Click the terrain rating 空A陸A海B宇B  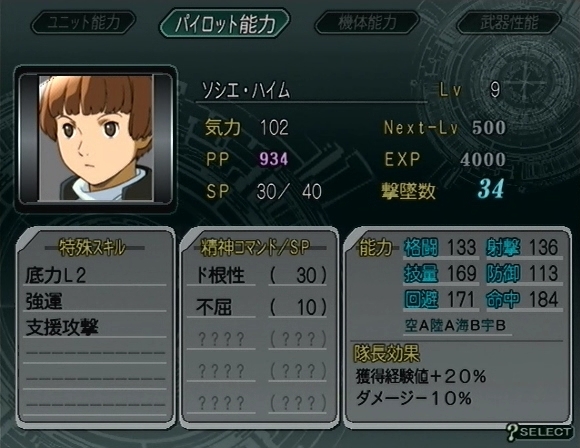(x=455, y=326)
